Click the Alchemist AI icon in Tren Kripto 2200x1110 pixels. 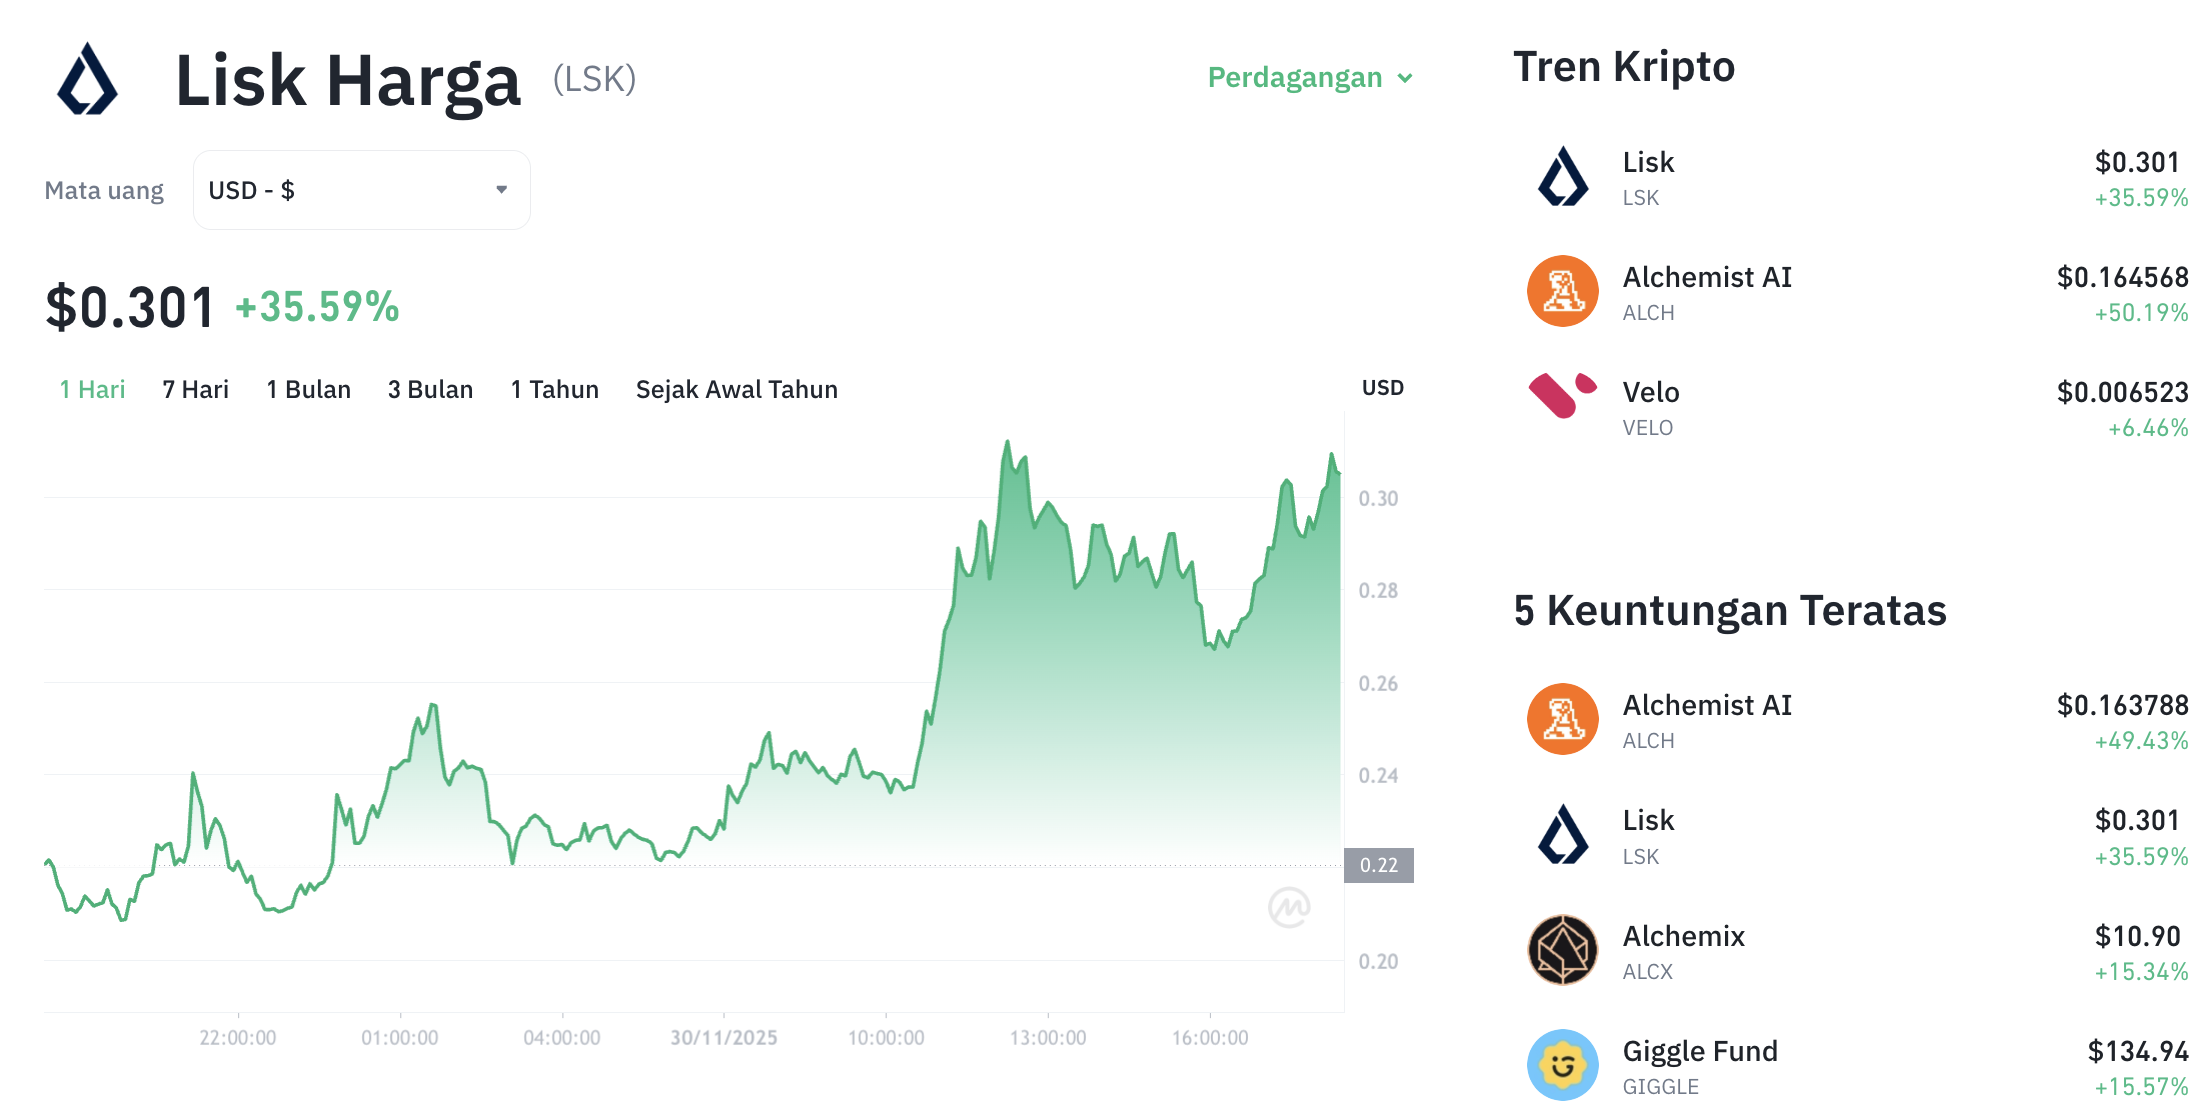1562,292
